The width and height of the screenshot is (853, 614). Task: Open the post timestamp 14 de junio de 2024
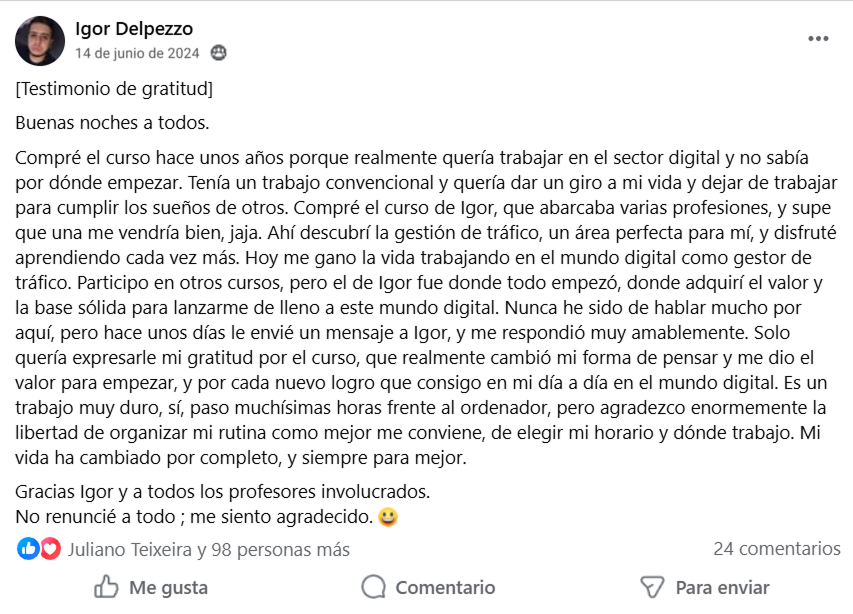tap(137, 53)
